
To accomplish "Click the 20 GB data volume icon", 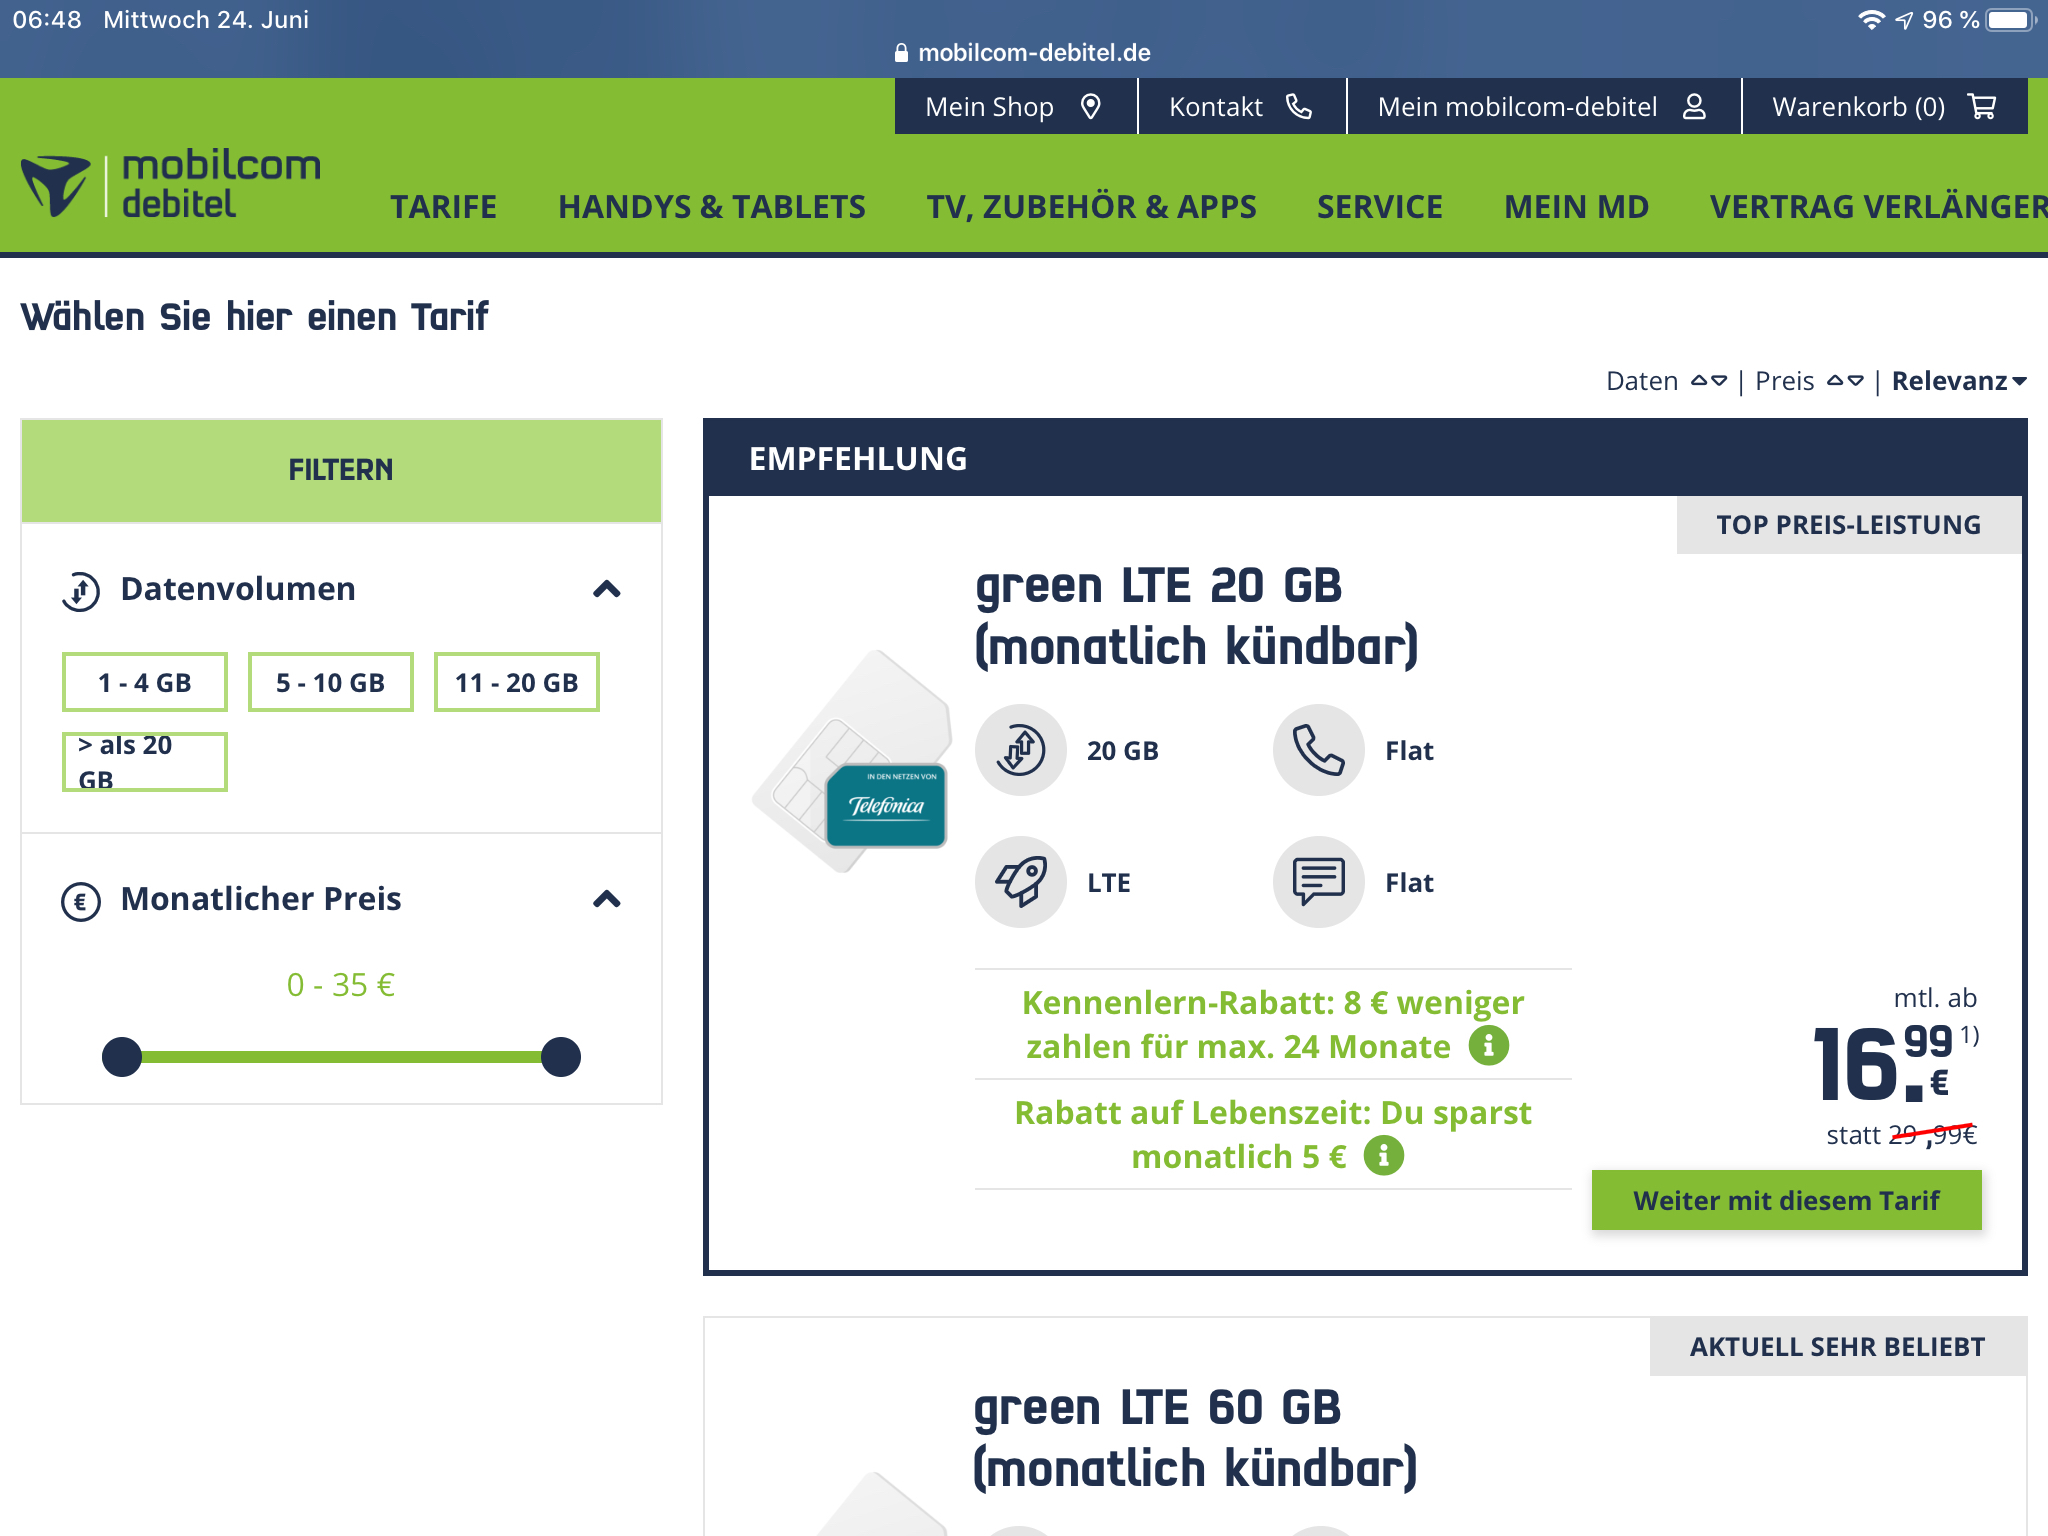I will click(x=1021, y=750).
